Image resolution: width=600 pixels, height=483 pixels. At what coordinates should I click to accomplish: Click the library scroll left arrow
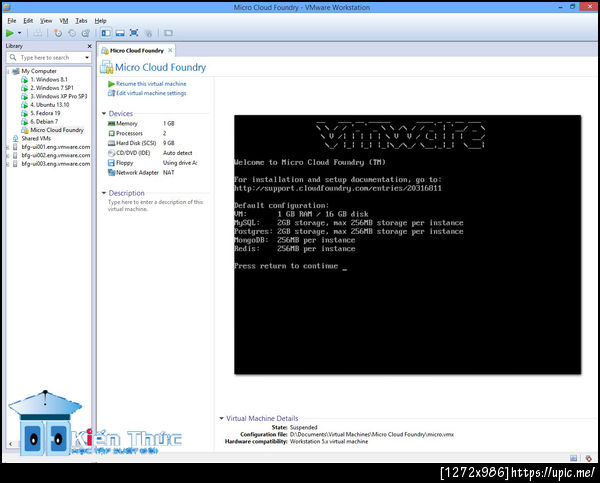click(x=11, y=444)
